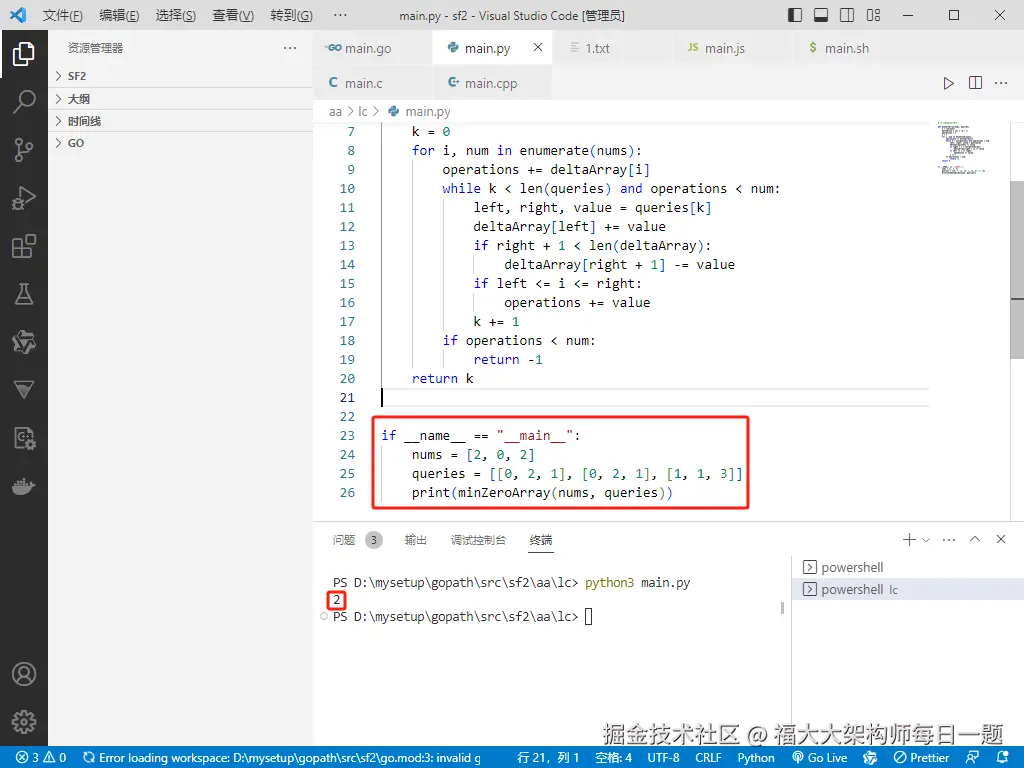Viewport: 1024px width, 768px height.
Task: Open the 选择(S) menu
Action: pos(176,15)
